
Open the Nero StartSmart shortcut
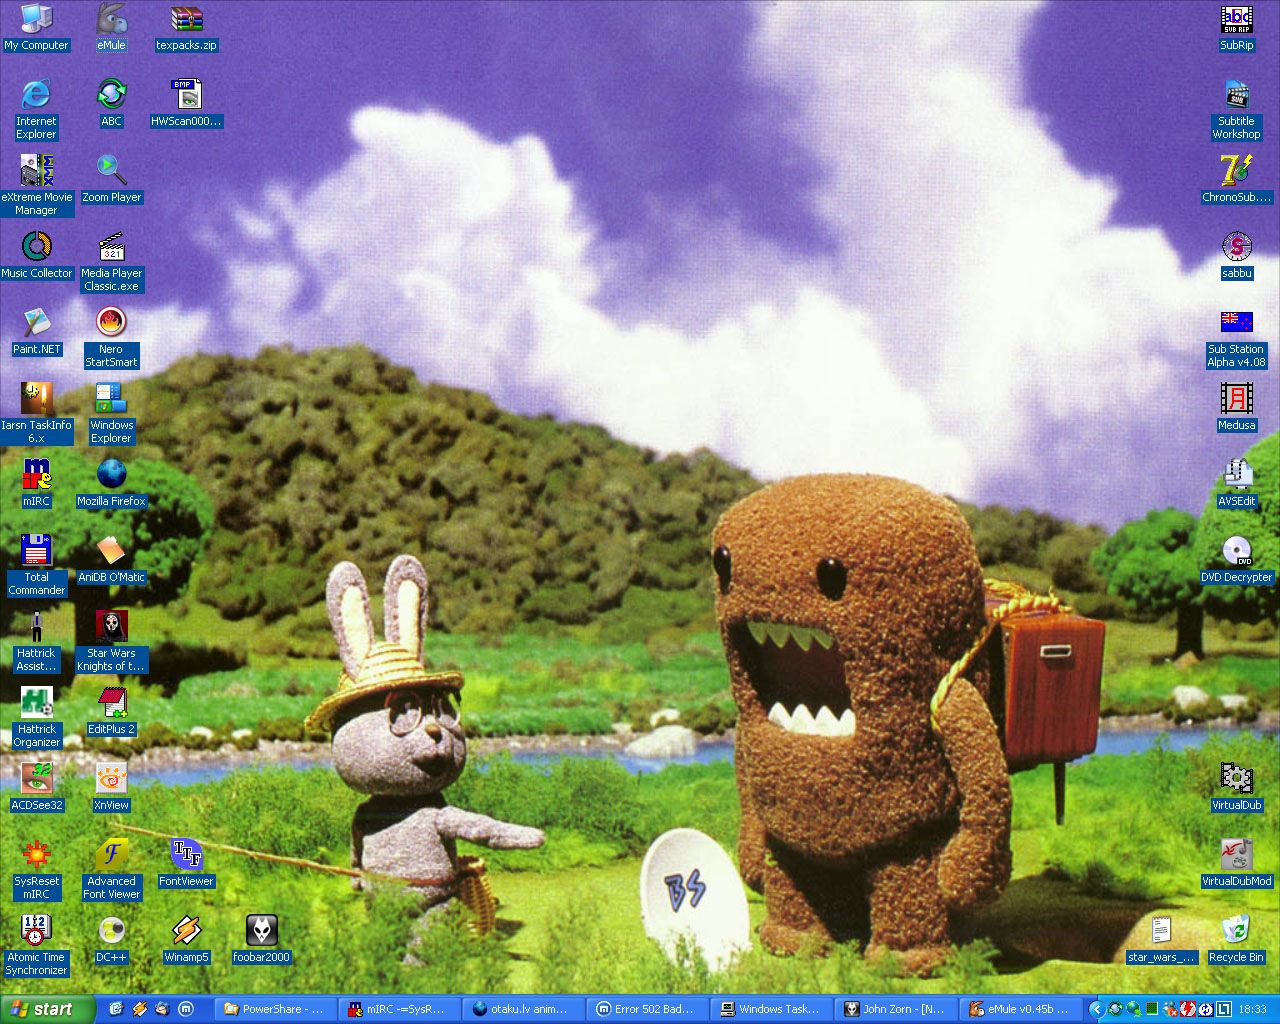pyautogui.click(x=111, y=337)
